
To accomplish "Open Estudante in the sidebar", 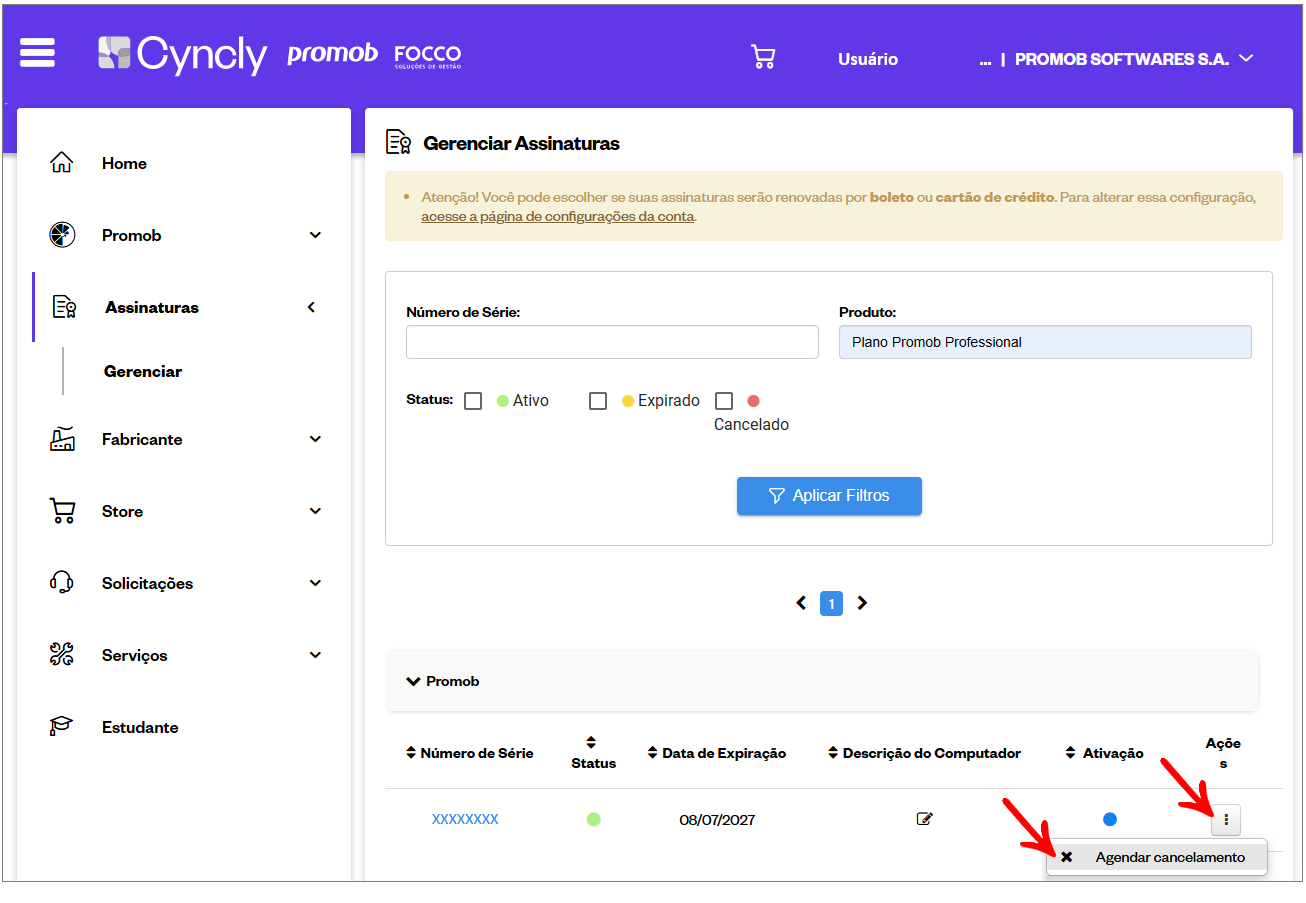I will [x=140, y=727].
